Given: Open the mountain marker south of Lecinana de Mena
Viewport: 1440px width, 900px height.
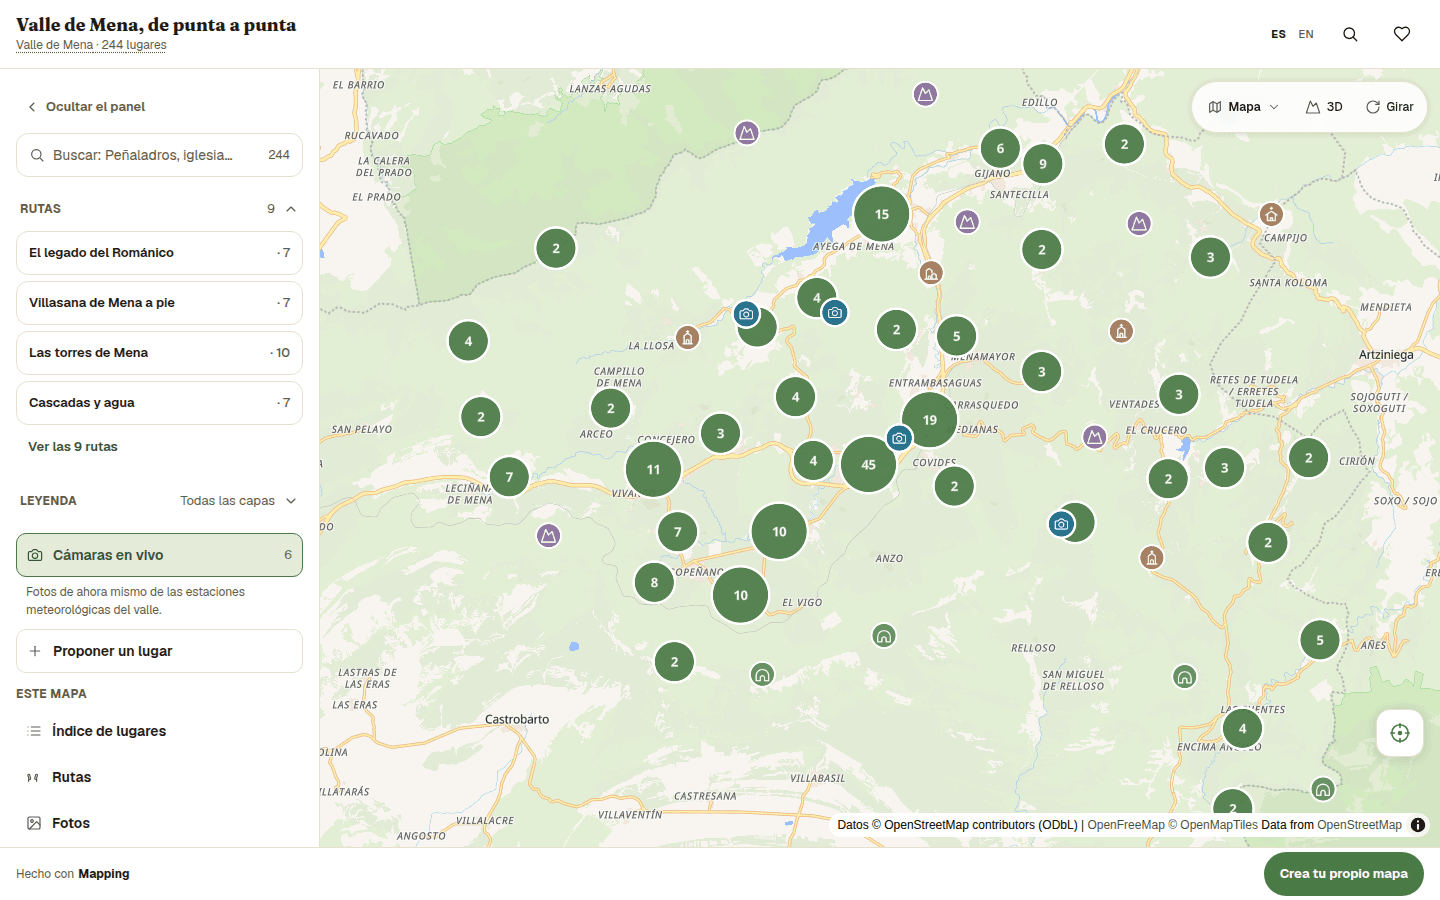Looking at the screenshot, I should pyautogui.click(x=548, y=536).
